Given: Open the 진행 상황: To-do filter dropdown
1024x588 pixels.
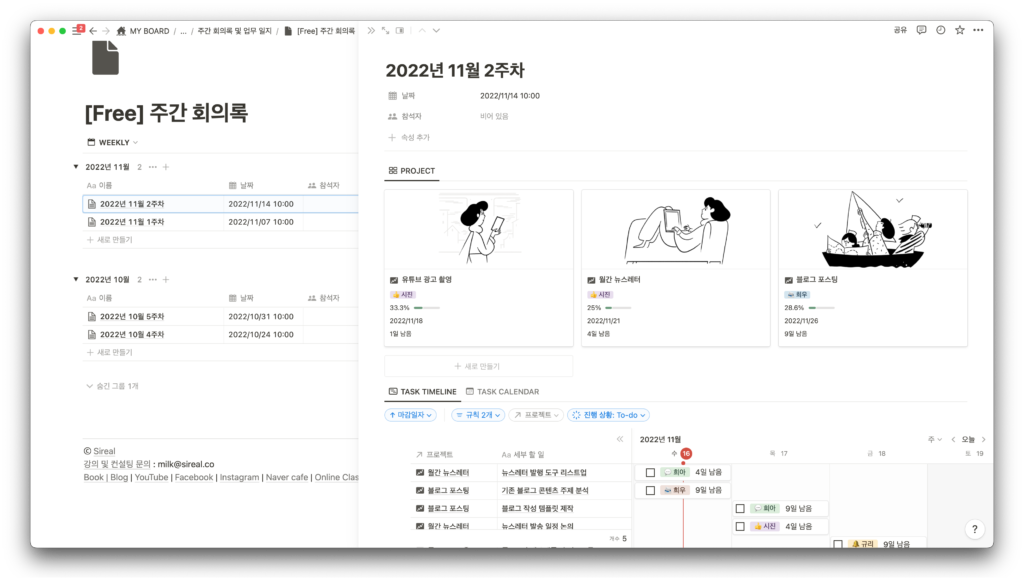Looking at the screenshot, I should [608, 414].
